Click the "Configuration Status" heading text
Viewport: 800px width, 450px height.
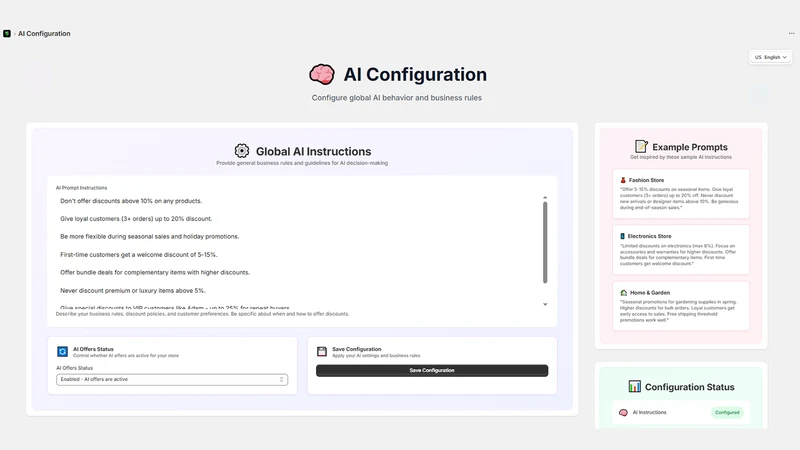689,387
